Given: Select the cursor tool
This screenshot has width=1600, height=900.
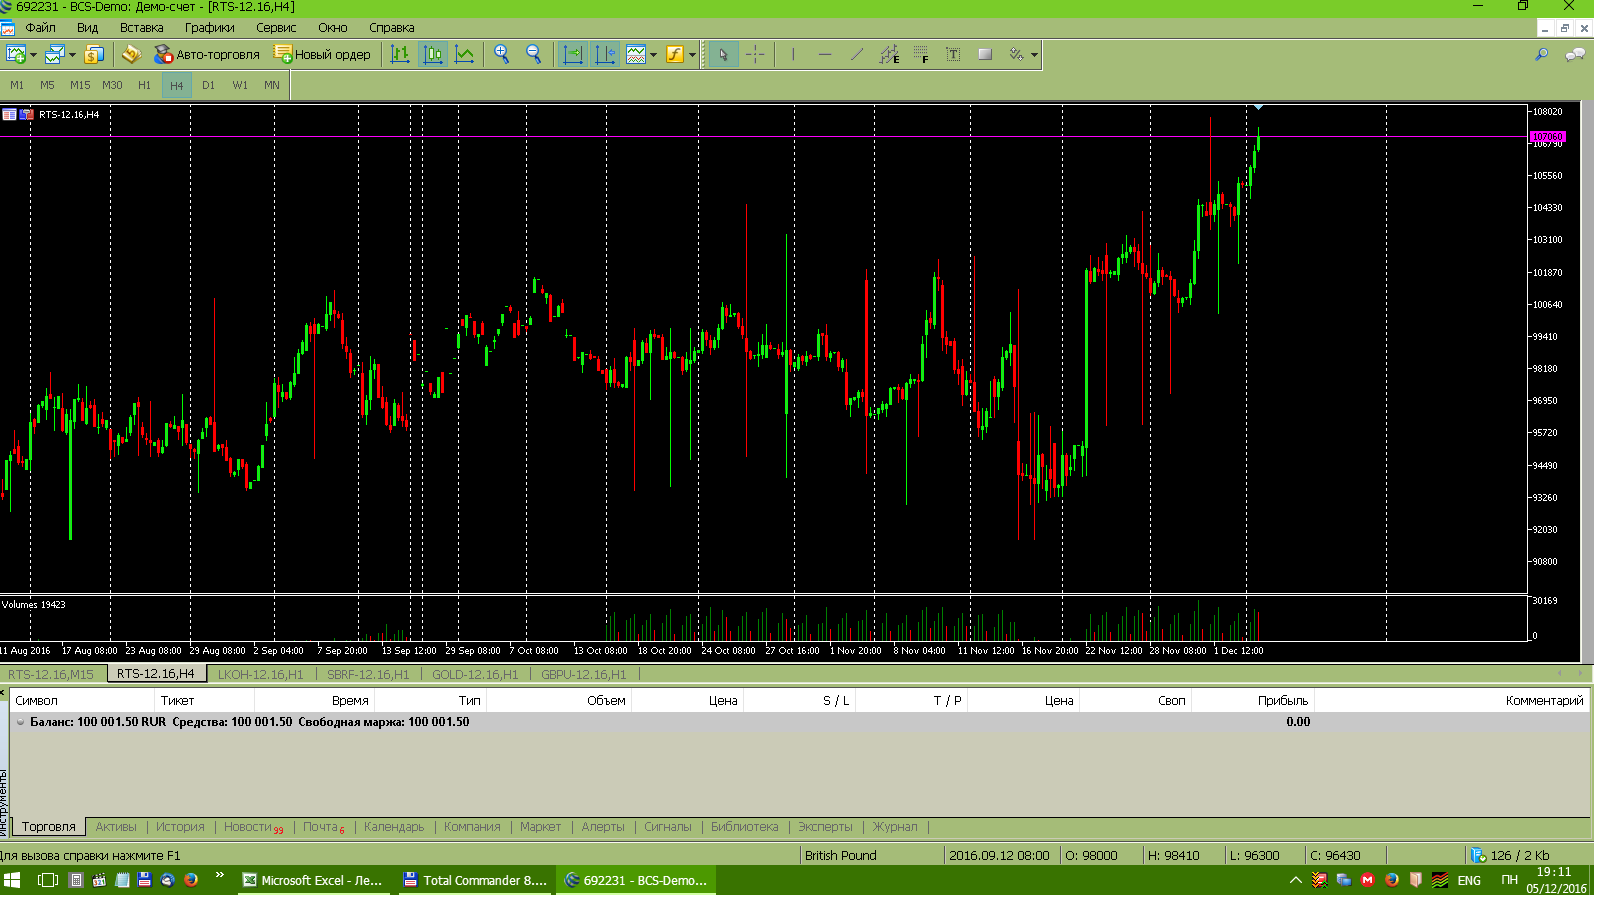Looking at the screenshot, I should 723,54.
